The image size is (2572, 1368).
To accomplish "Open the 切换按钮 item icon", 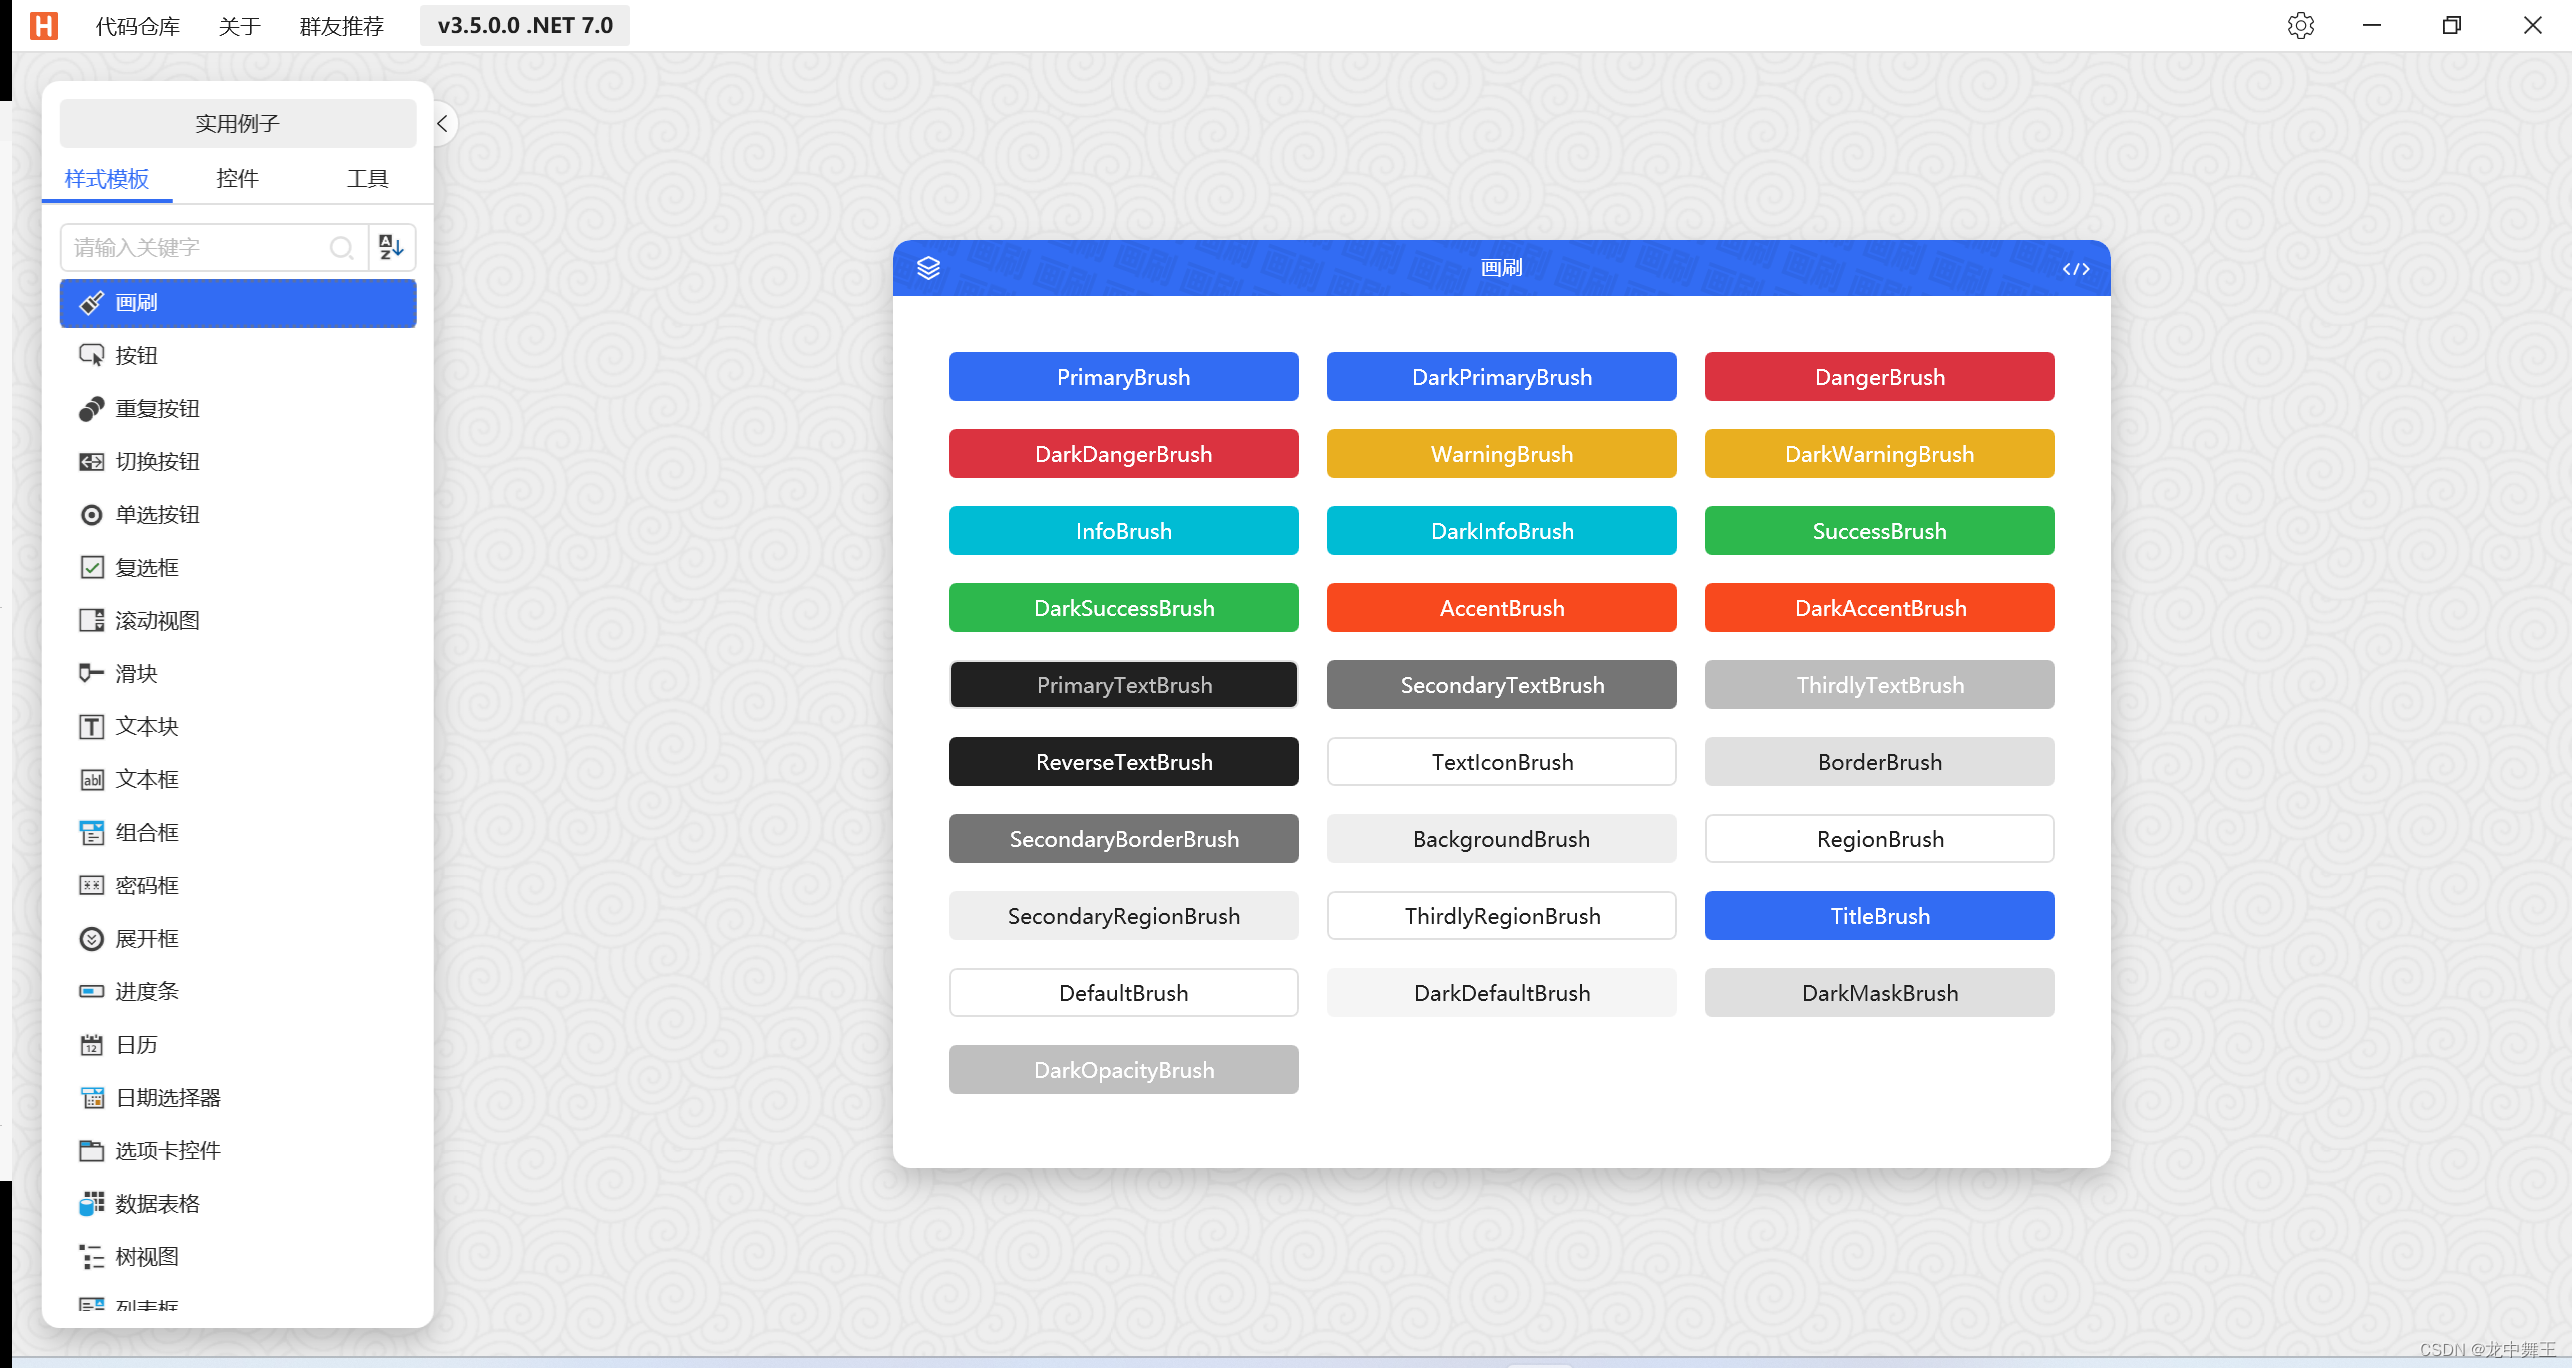I will [x=91, y=461].
